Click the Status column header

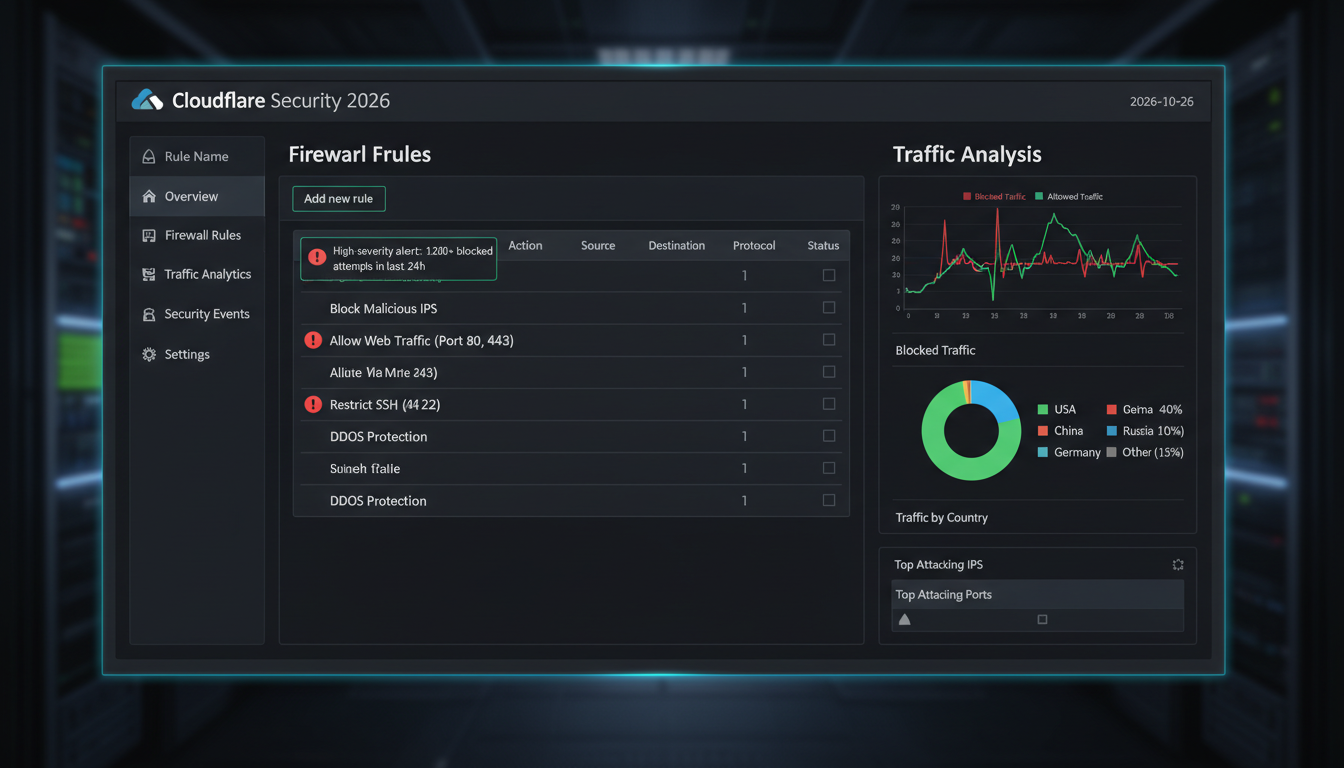tap(823, 245)
